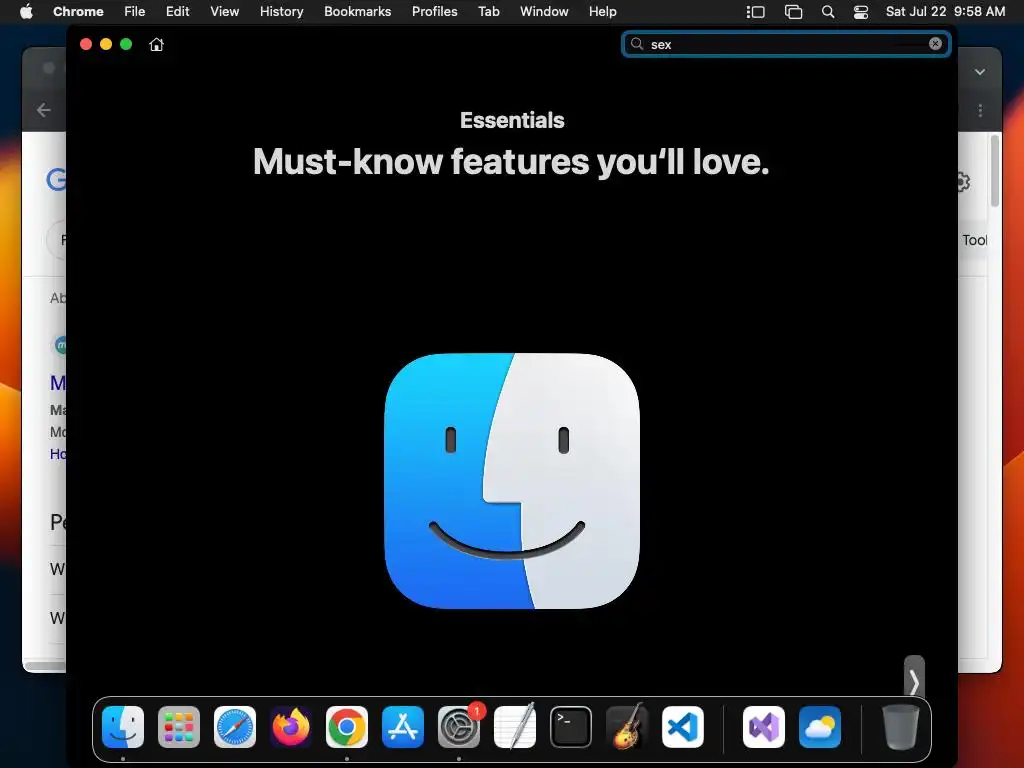Open the Window menu
The height and width of the screenshot is (768, 1024).
pyautogui.click(x=544, y=11)
